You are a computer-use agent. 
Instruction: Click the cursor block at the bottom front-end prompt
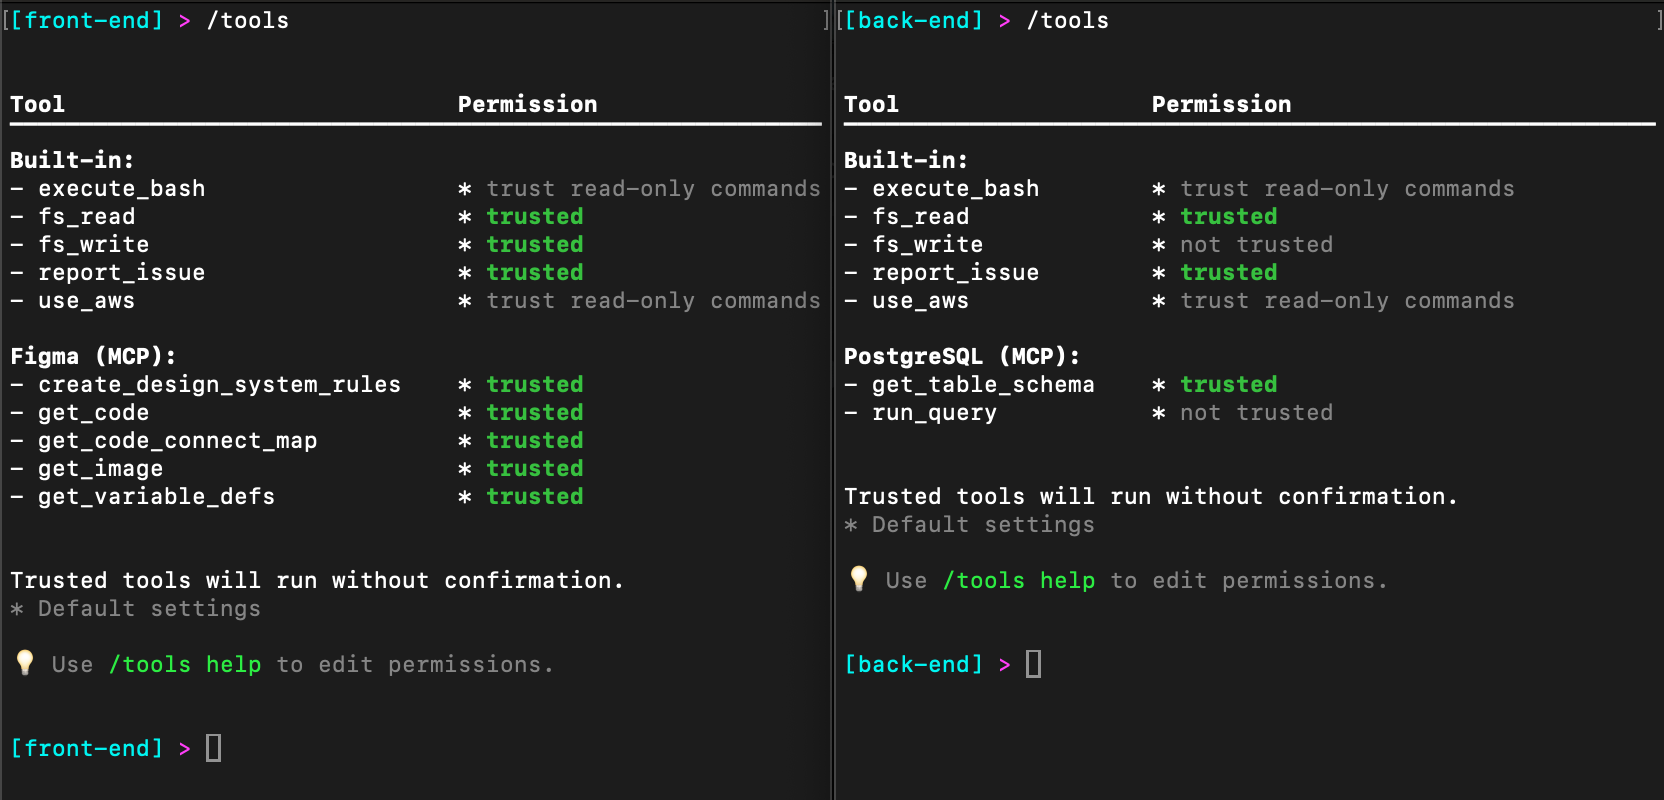point(213,748)
